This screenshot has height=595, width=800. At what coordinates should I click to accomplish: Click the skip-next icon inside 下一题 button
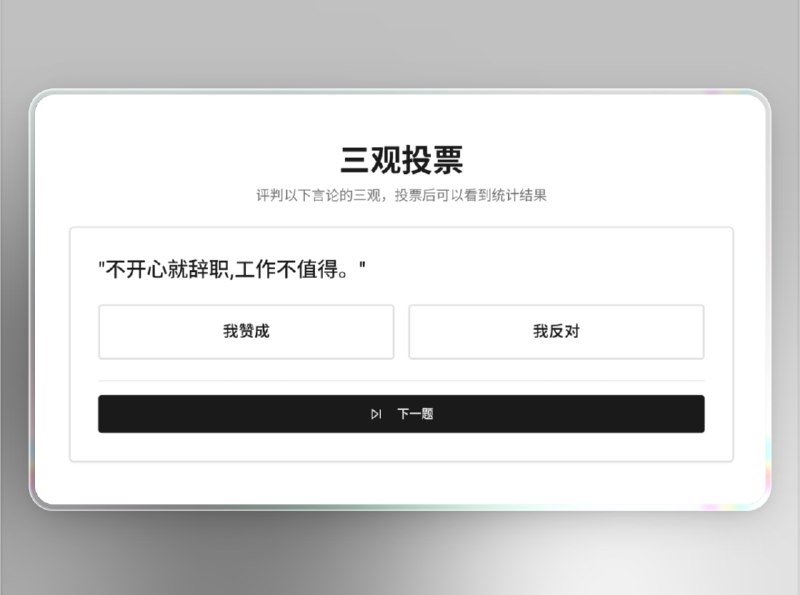click(x=376, y=413)
